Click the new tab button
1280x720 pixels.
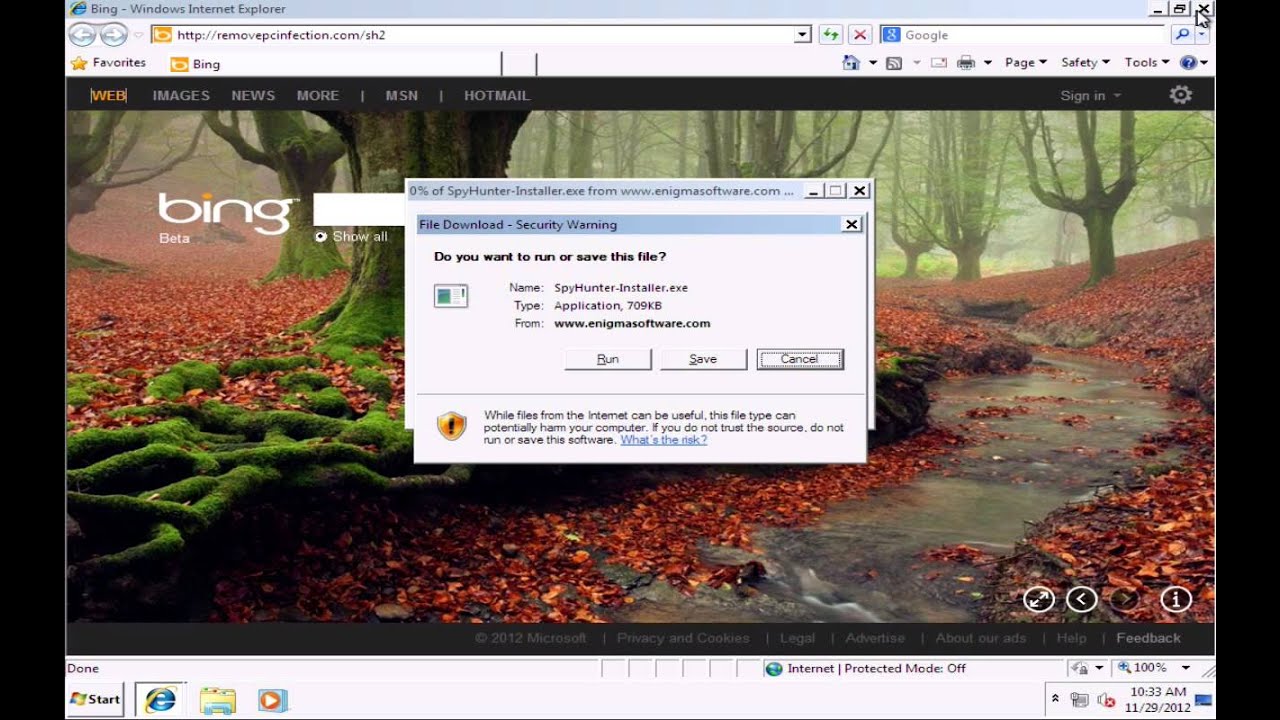pos(518,64)
